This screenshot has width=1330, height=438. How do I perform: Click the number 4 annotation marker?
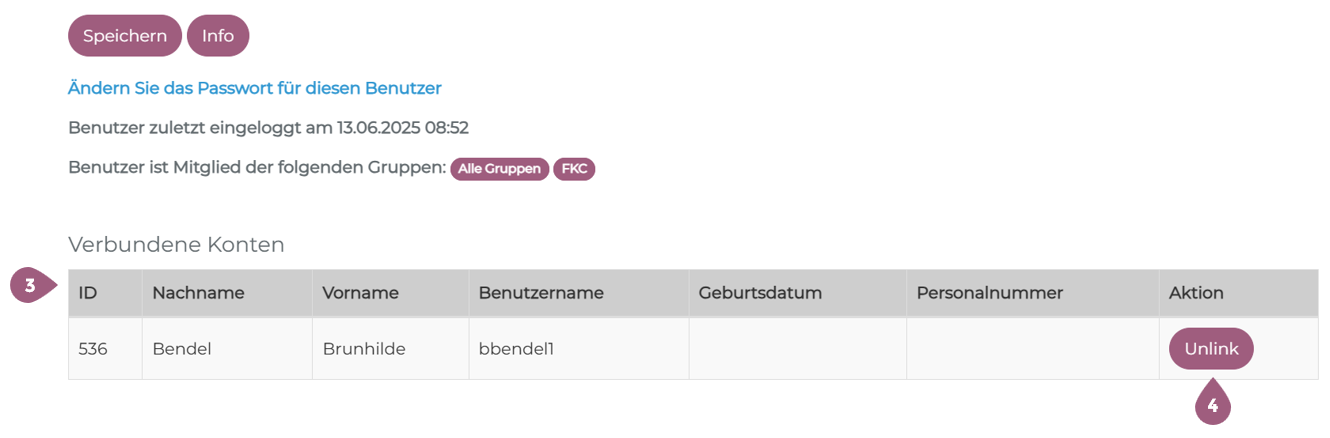(1212, 405)
